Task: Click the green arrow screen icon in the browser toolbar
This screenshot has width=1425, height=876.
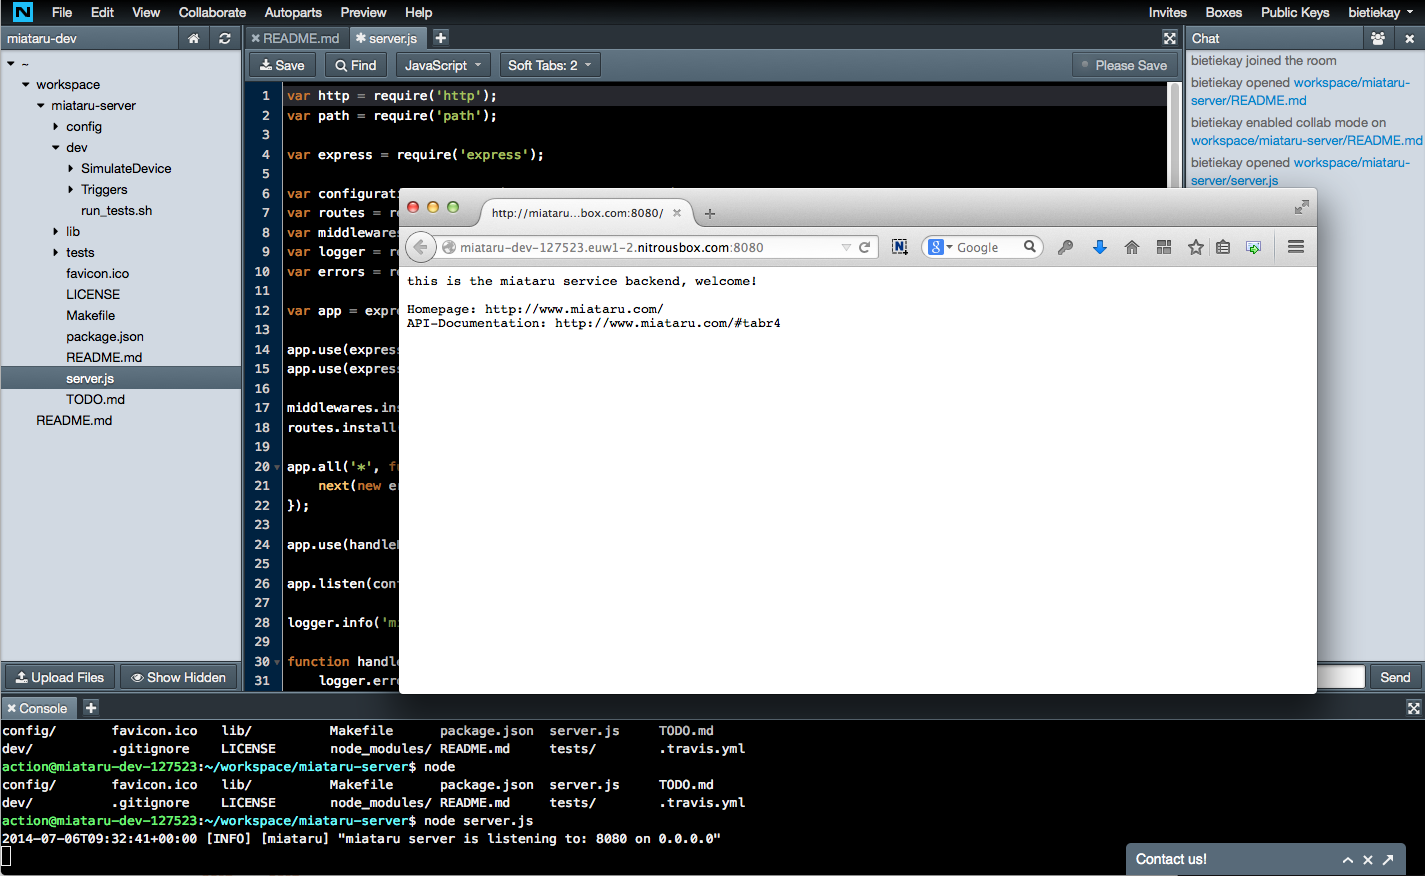Action: click(1253, 247)
